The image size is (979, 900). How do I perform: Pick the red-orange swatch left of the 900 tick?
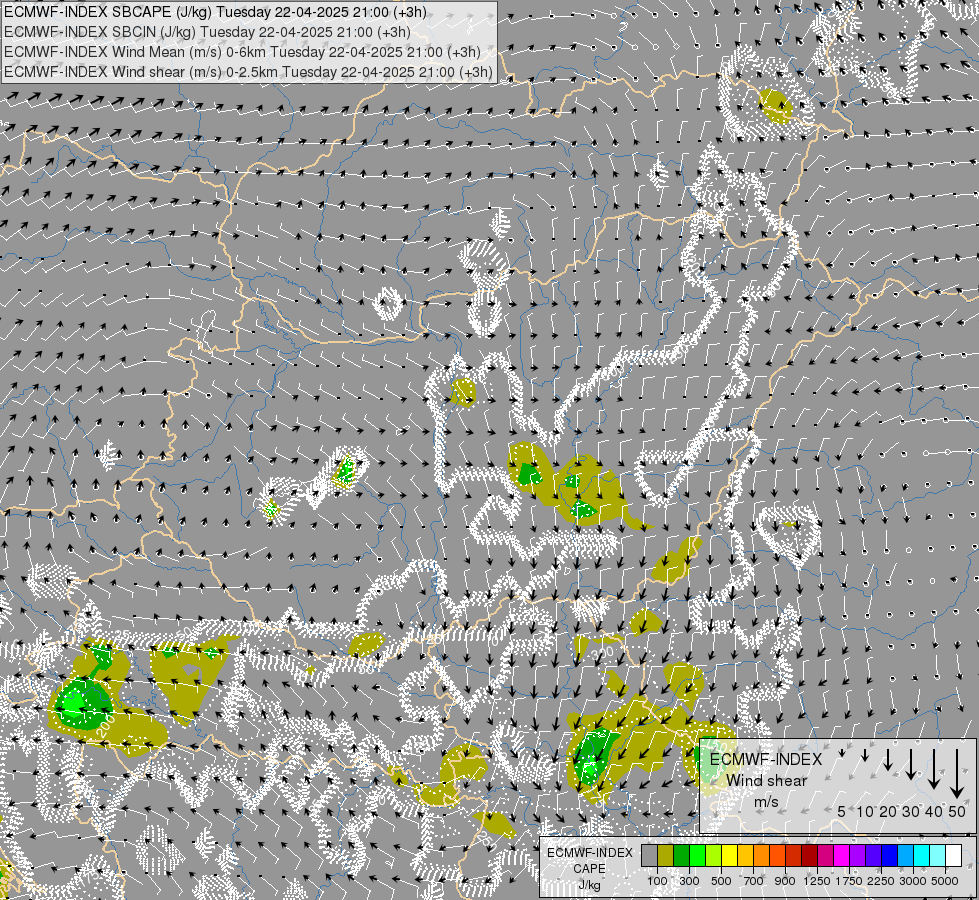(777, 855)
